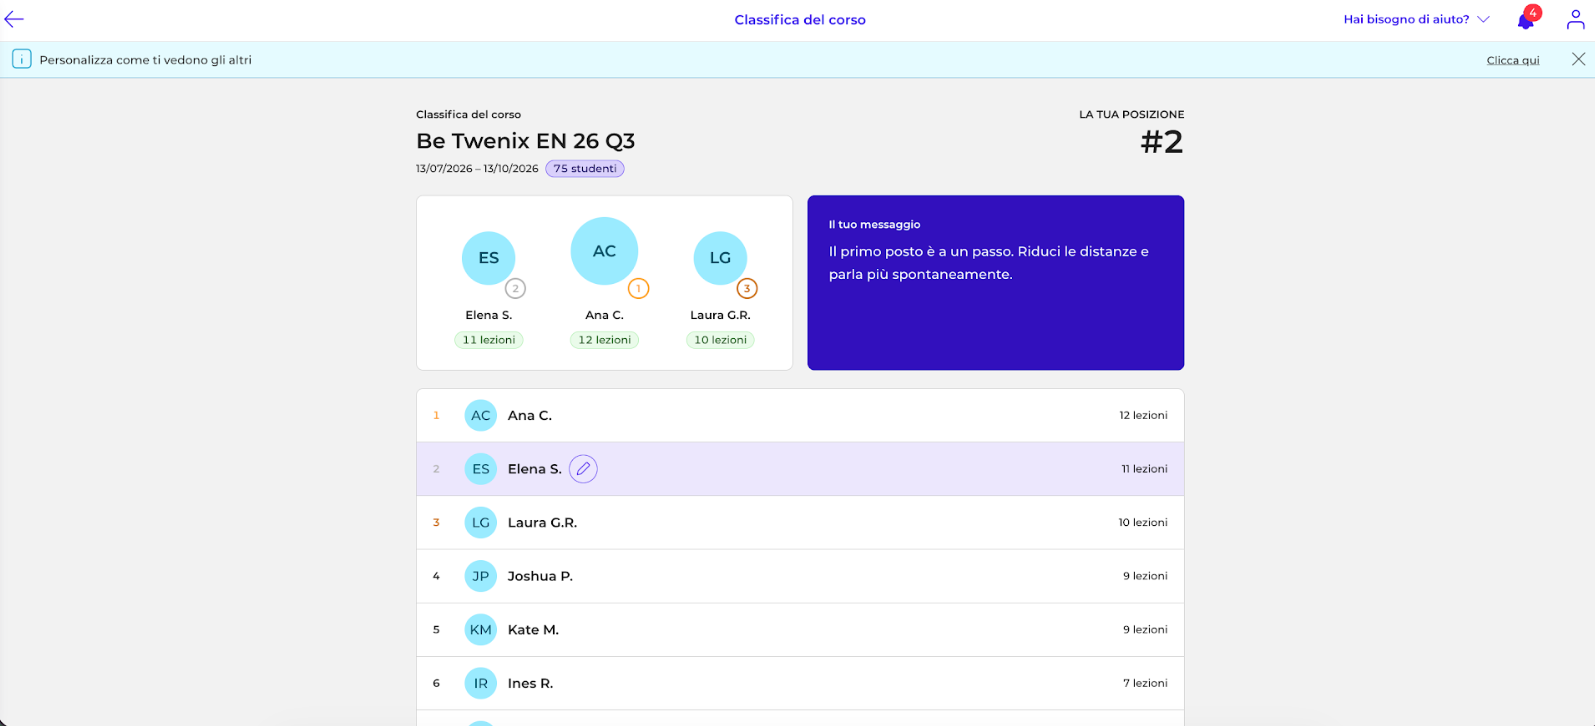Click the pencil edit icon beside Elena S.

pyautogui.click(x=583, y=469)
